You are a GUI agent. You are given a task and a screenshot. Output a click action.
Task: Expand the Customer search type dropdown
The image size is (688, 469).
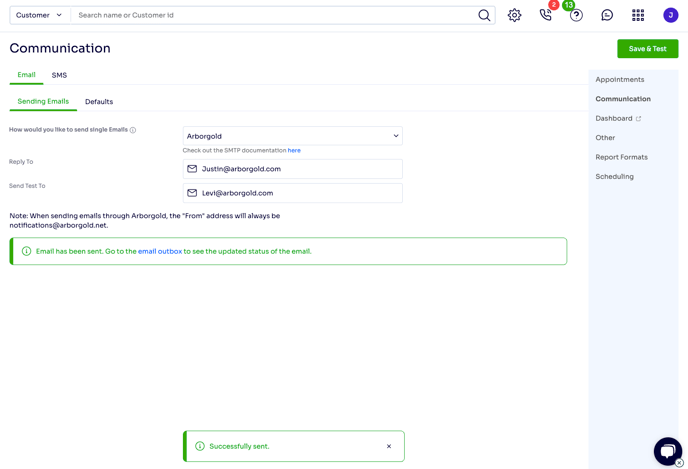(39, 15)
